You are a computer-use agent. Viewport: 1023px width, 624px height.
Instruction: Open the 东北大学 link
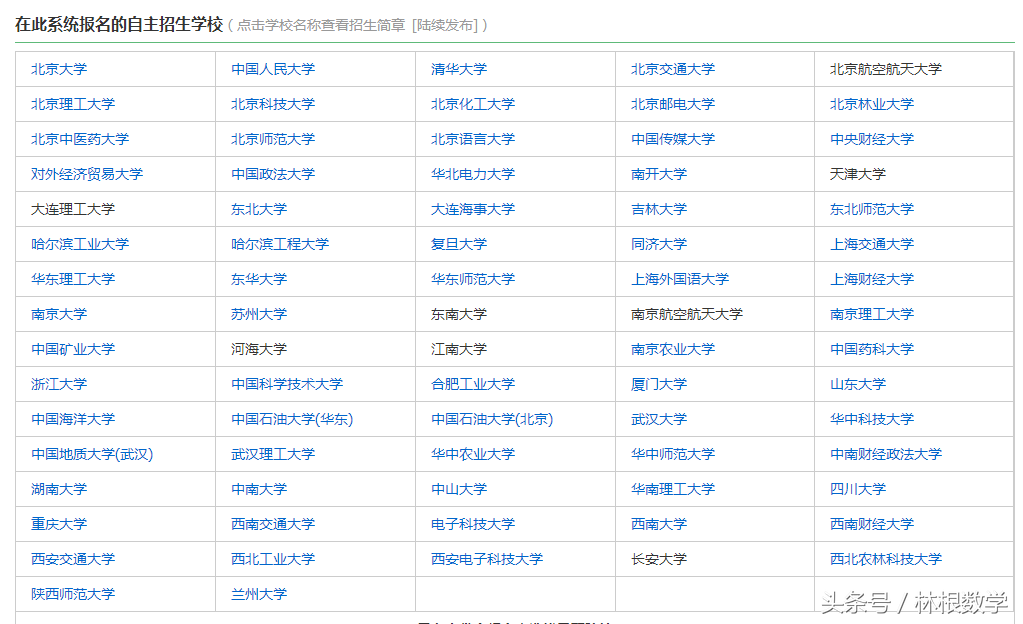point(259,210)
